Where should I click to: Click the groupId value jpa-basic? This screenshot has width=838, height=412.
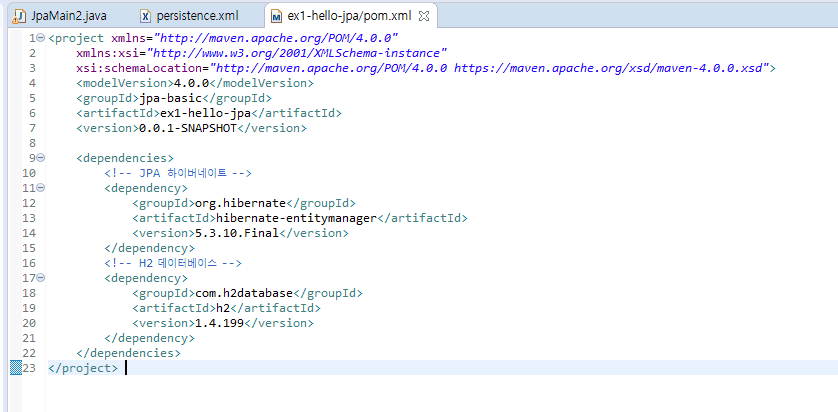click(x=170, y=98)
